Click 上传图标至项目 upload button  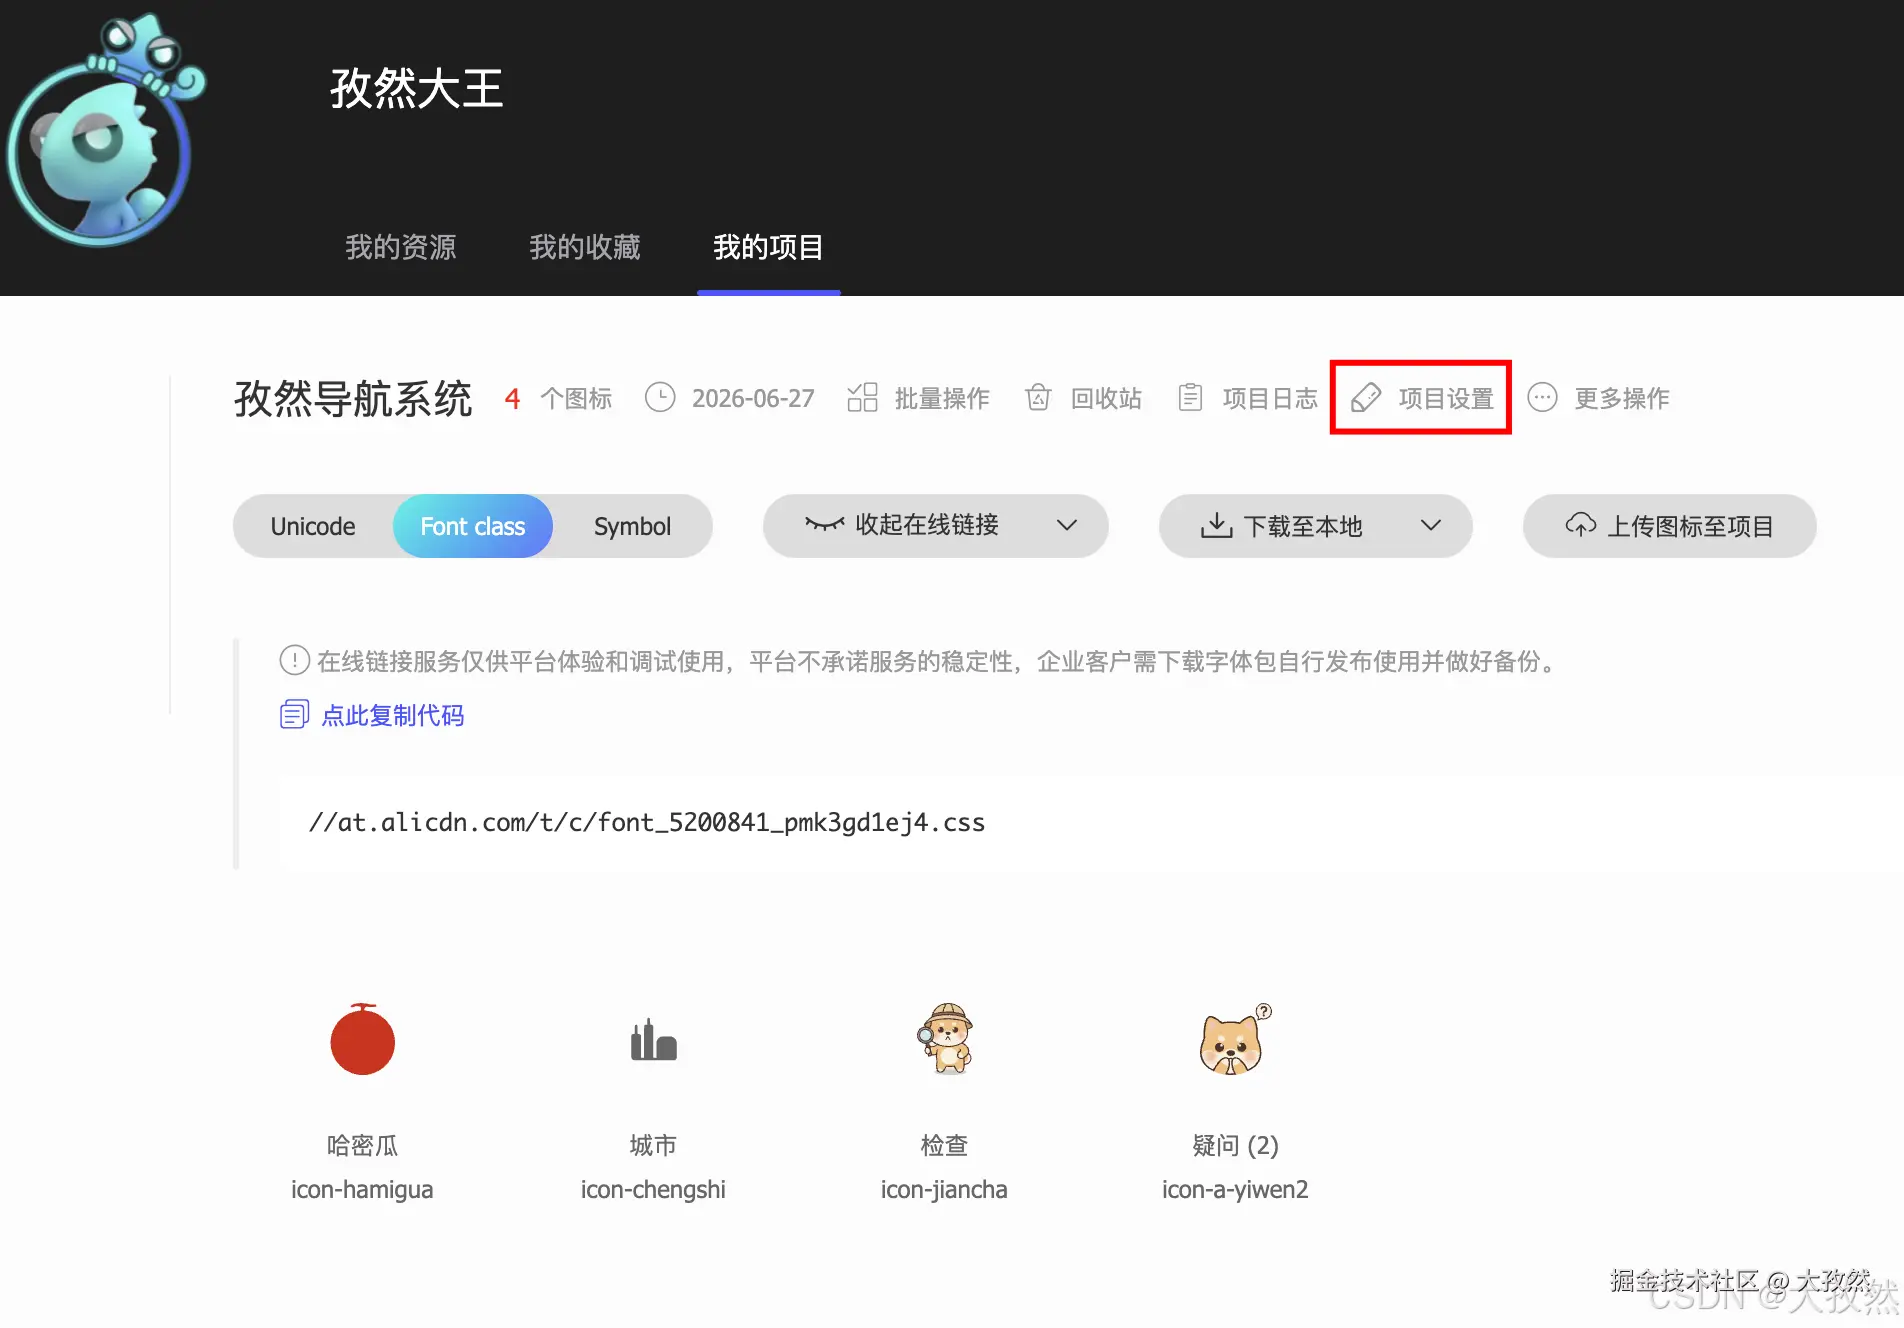(x=1670, y=526)
